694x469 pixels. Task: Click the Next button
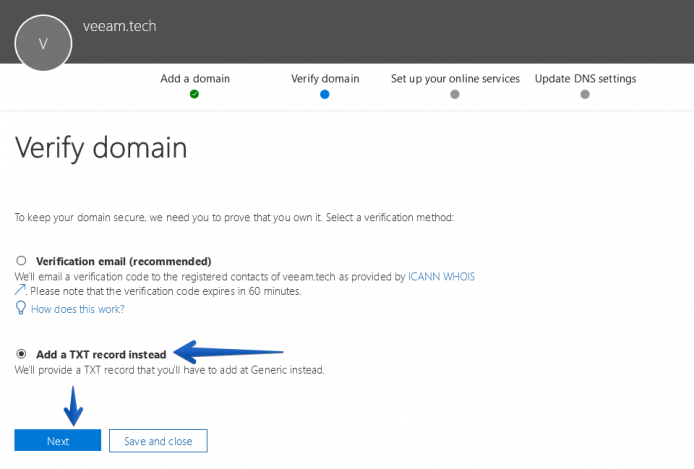point(58,441)
